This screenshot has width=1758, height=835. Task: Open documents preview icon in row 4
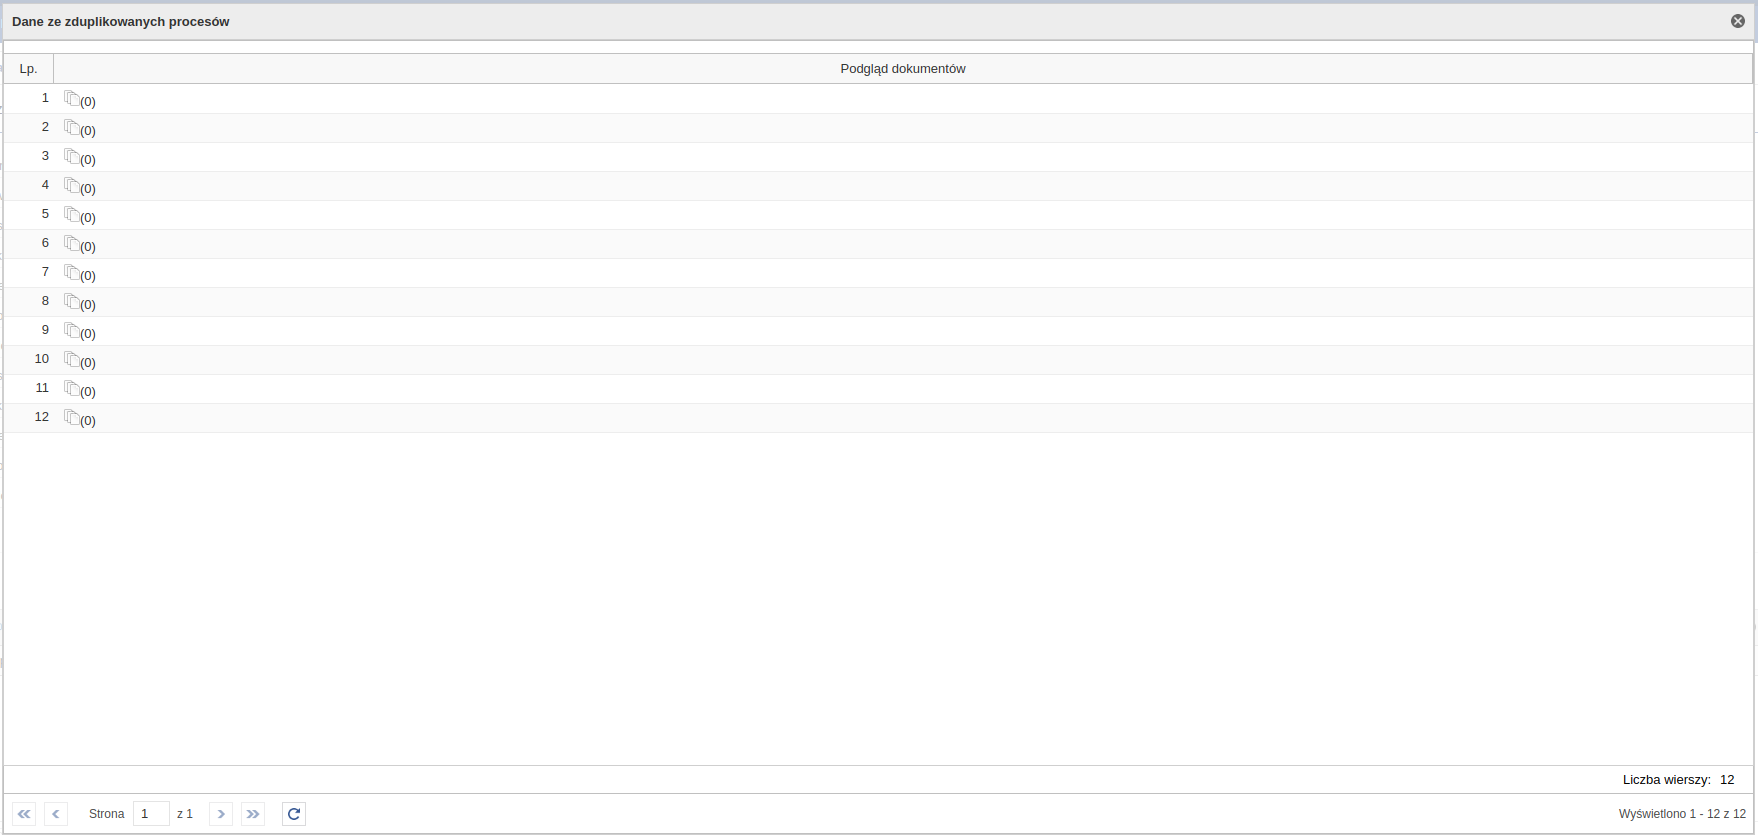(72, 185)
